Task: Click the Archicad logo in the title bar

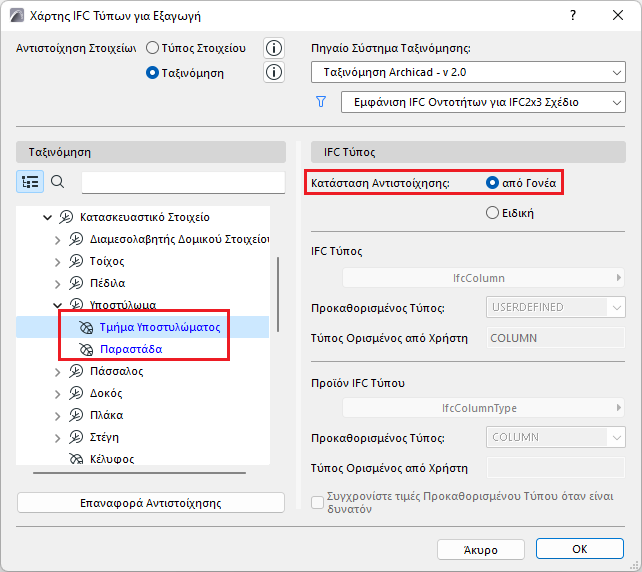Action: (x=17, y=16)
